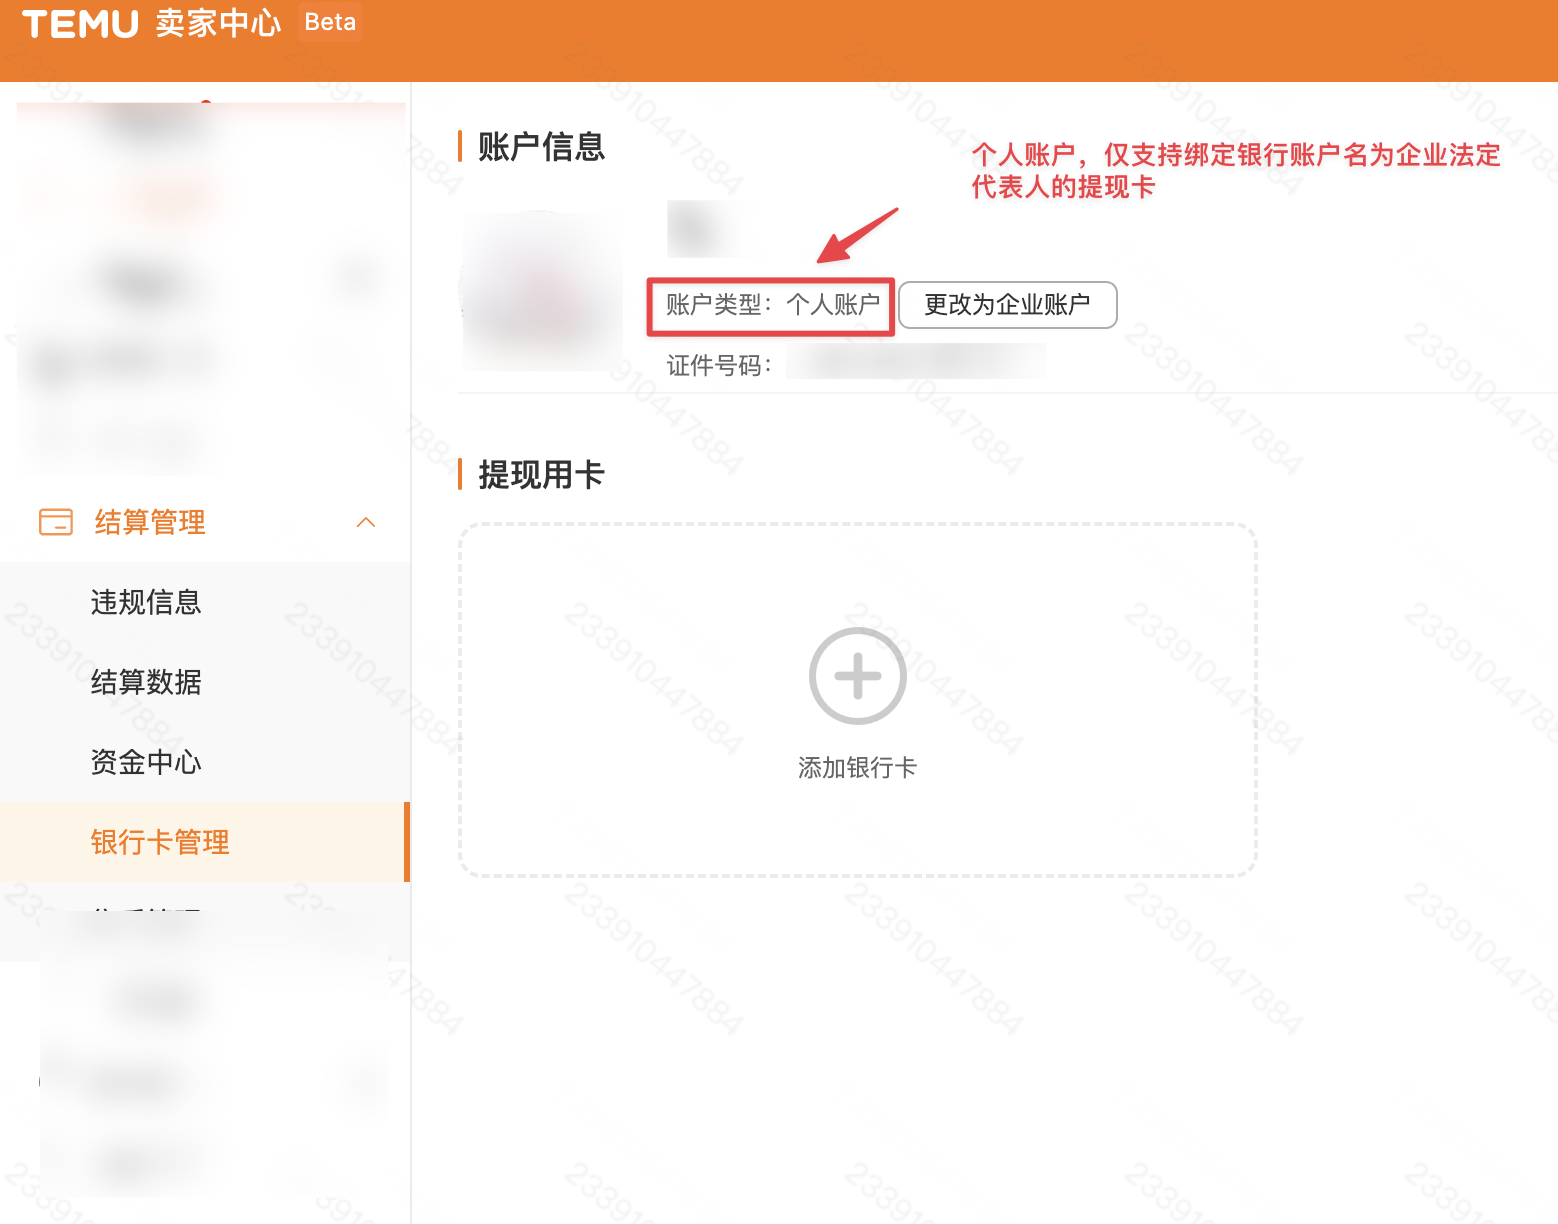Click the store avatar image in 账户信息
The image size is (1558, 1224).
click(x=541, y=292)
